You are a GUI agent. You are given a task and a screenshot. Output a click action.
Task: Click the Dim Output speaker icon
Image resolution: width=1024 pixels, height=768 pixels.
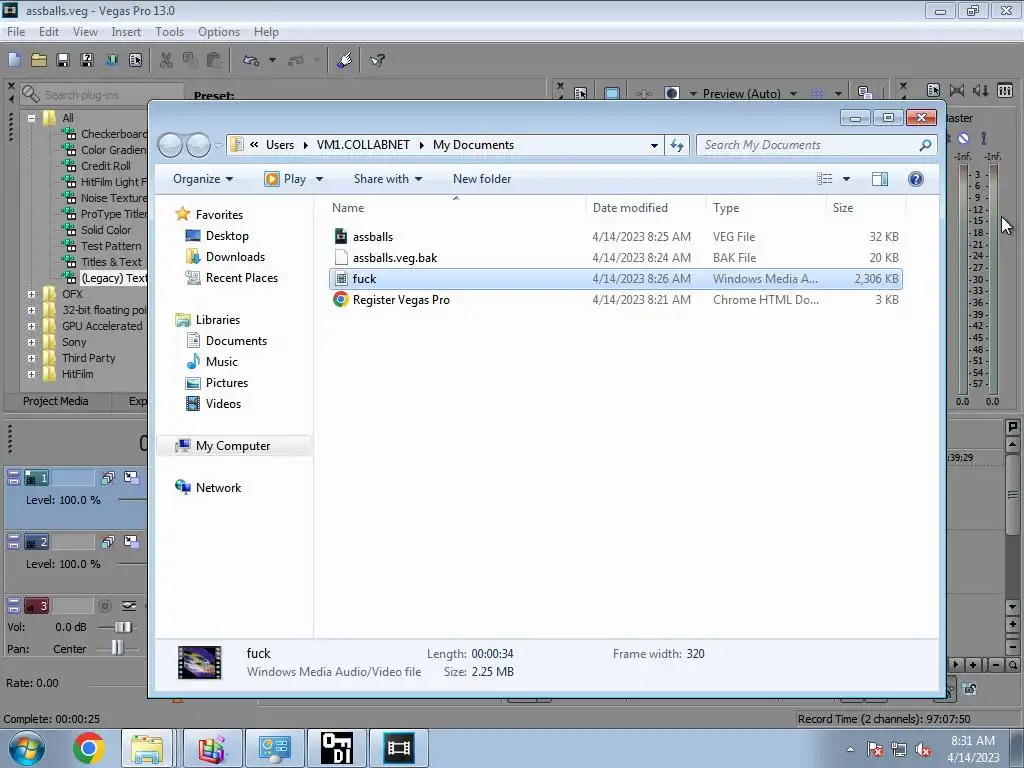pos(981,90)
